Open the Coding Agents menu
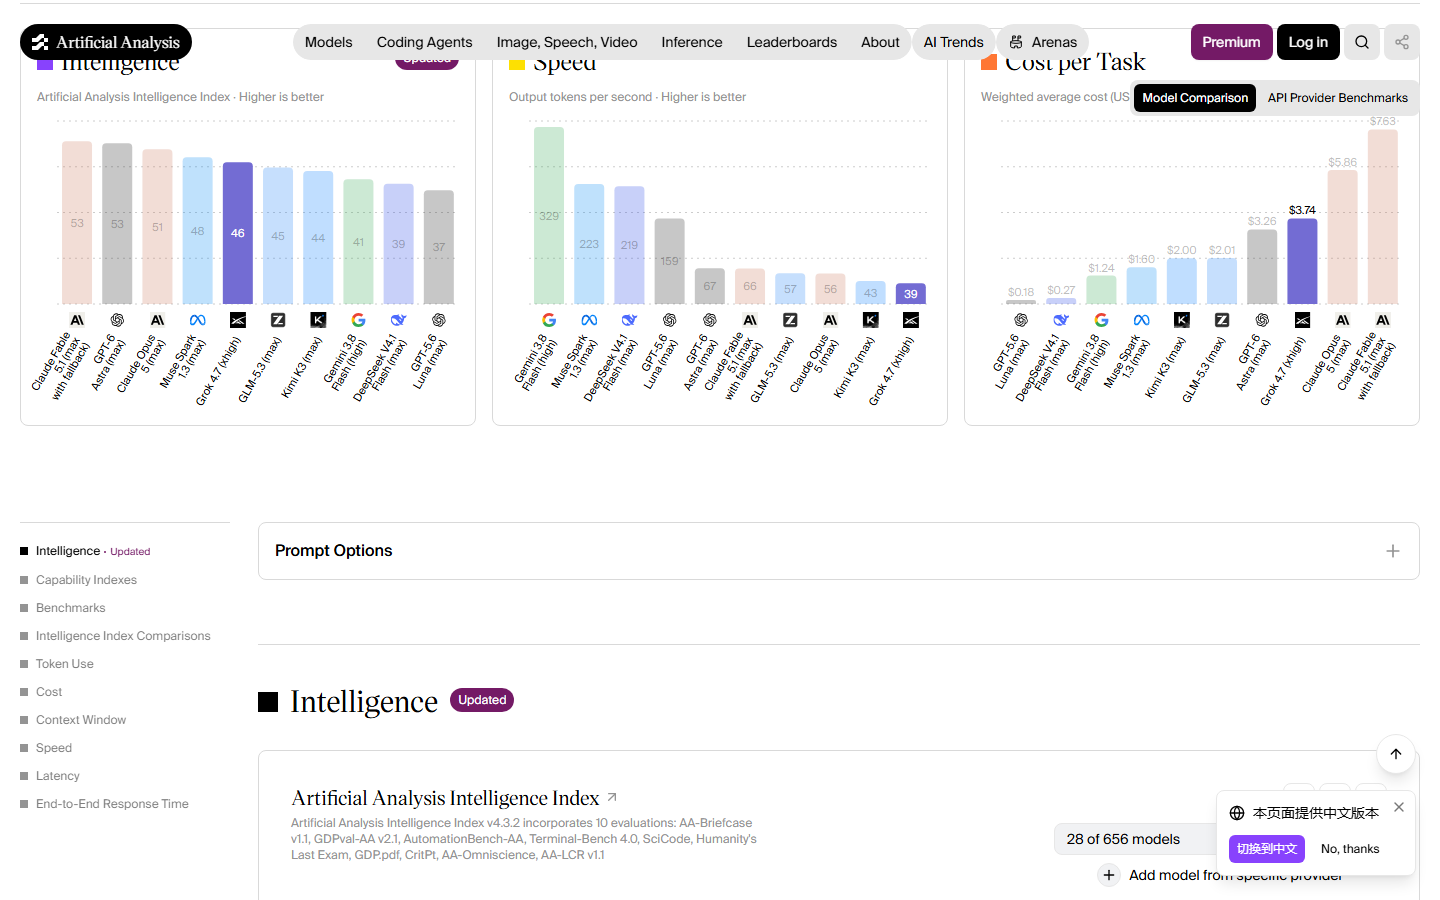The width and height of the screenshot is (1440, 900). (x=425, y=42)
